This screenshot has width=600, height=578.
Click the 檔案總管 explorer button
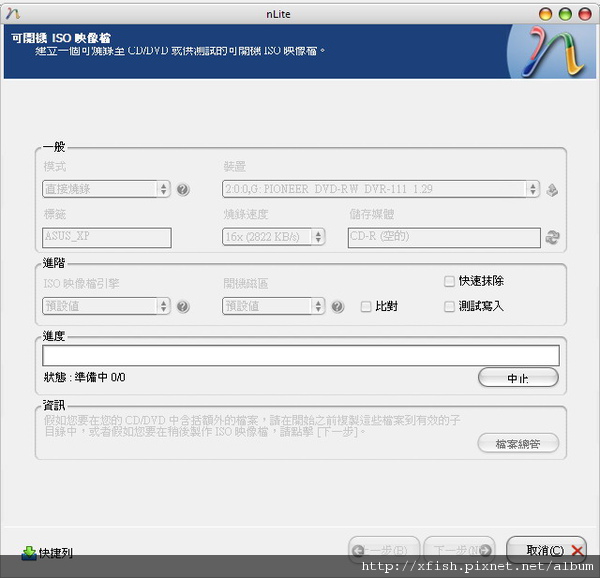tap(518, 443)
